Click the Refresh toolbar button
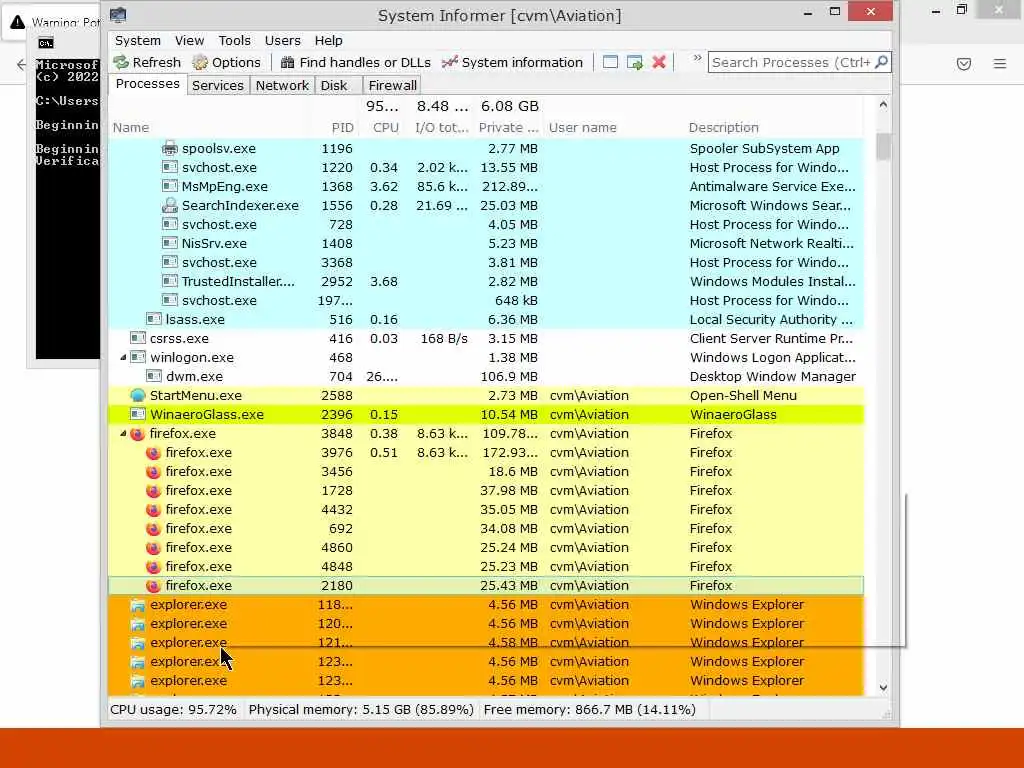 click(147, 62)
